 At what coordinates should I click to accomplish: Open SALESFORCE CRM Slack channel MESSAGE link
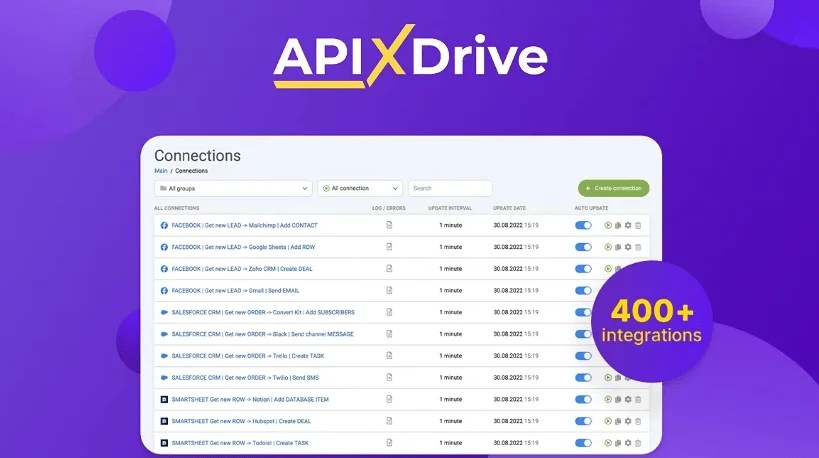(263, 334)
